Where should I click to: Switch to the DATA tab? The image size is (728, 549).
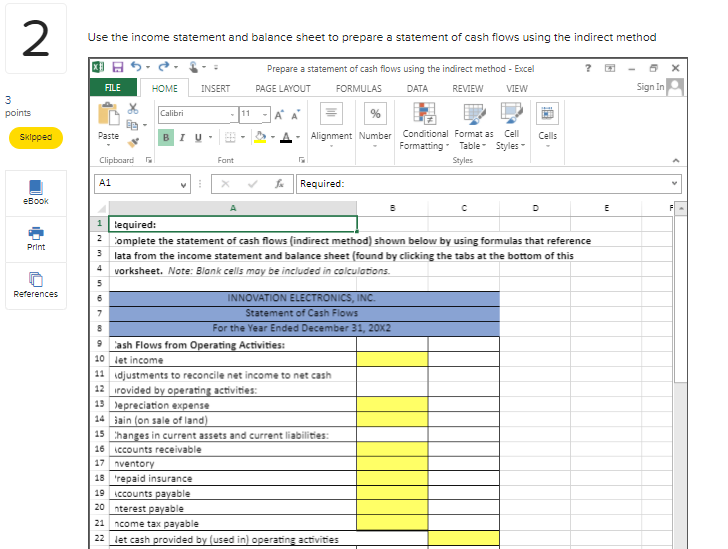pyautogui.click(x=417, y=88)
